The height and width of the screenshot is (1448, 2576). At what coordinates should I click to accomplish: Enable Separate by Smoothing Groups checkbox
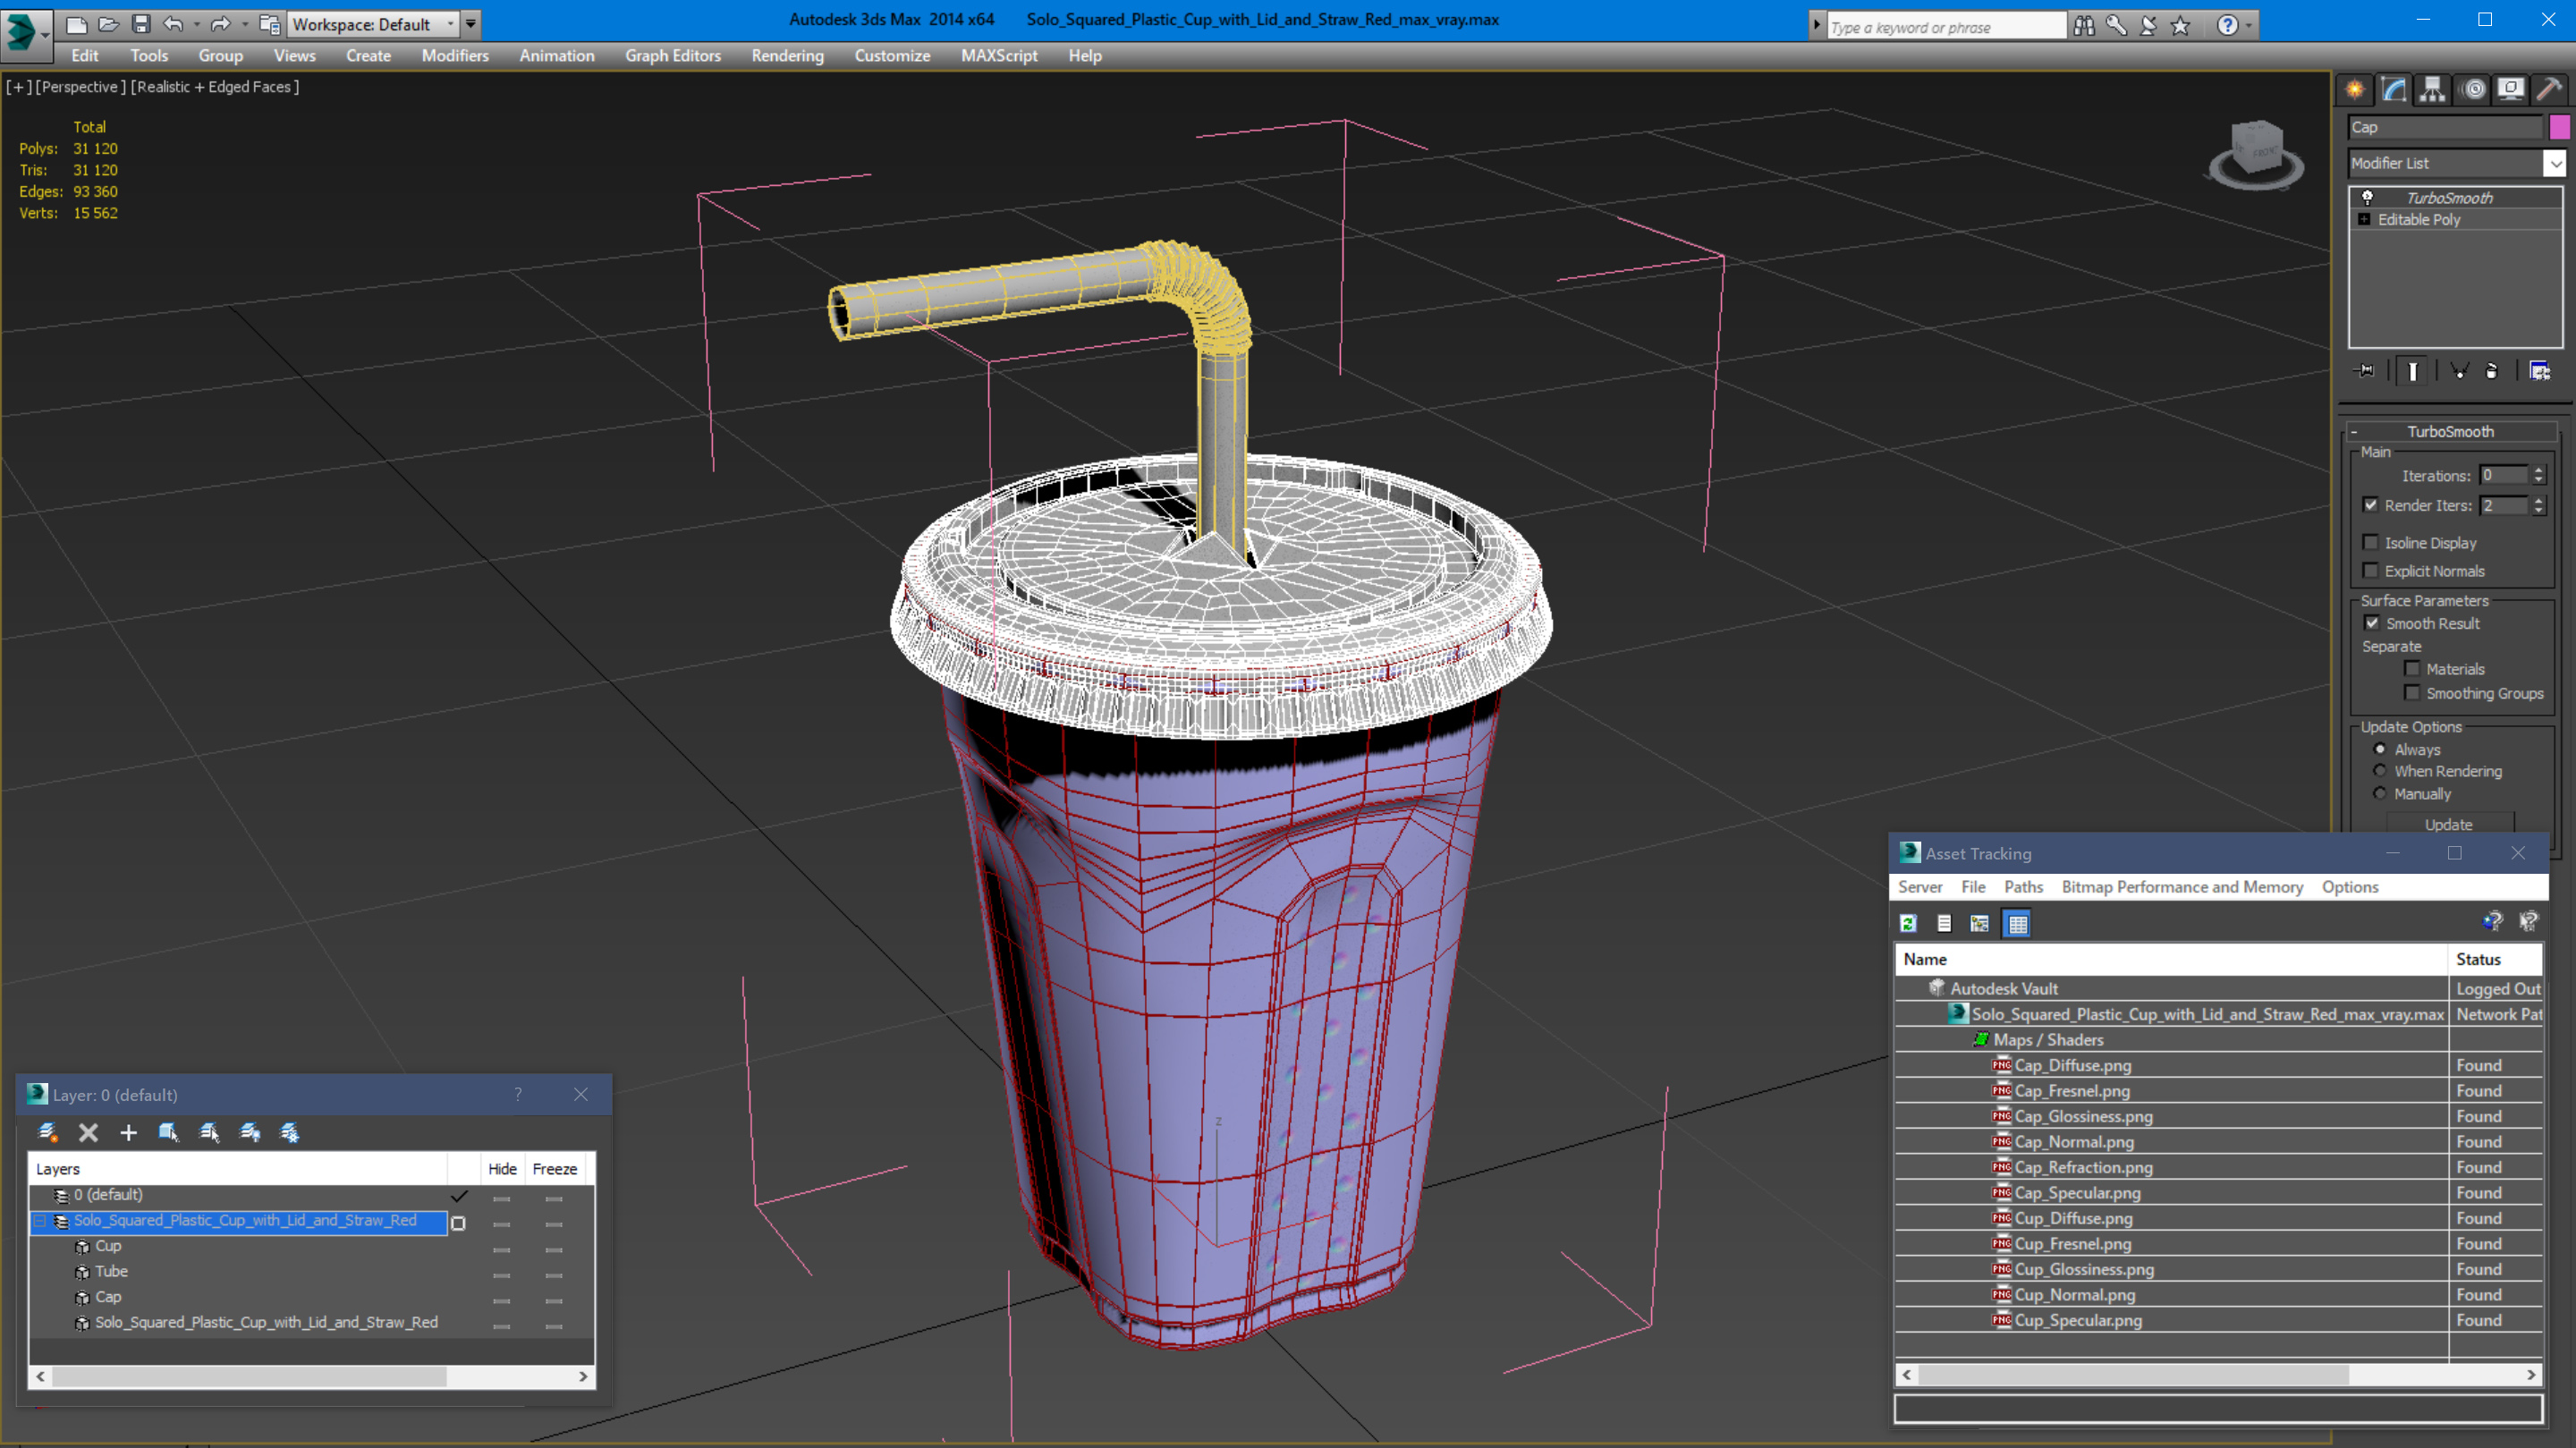click(x=2412, y=692)
